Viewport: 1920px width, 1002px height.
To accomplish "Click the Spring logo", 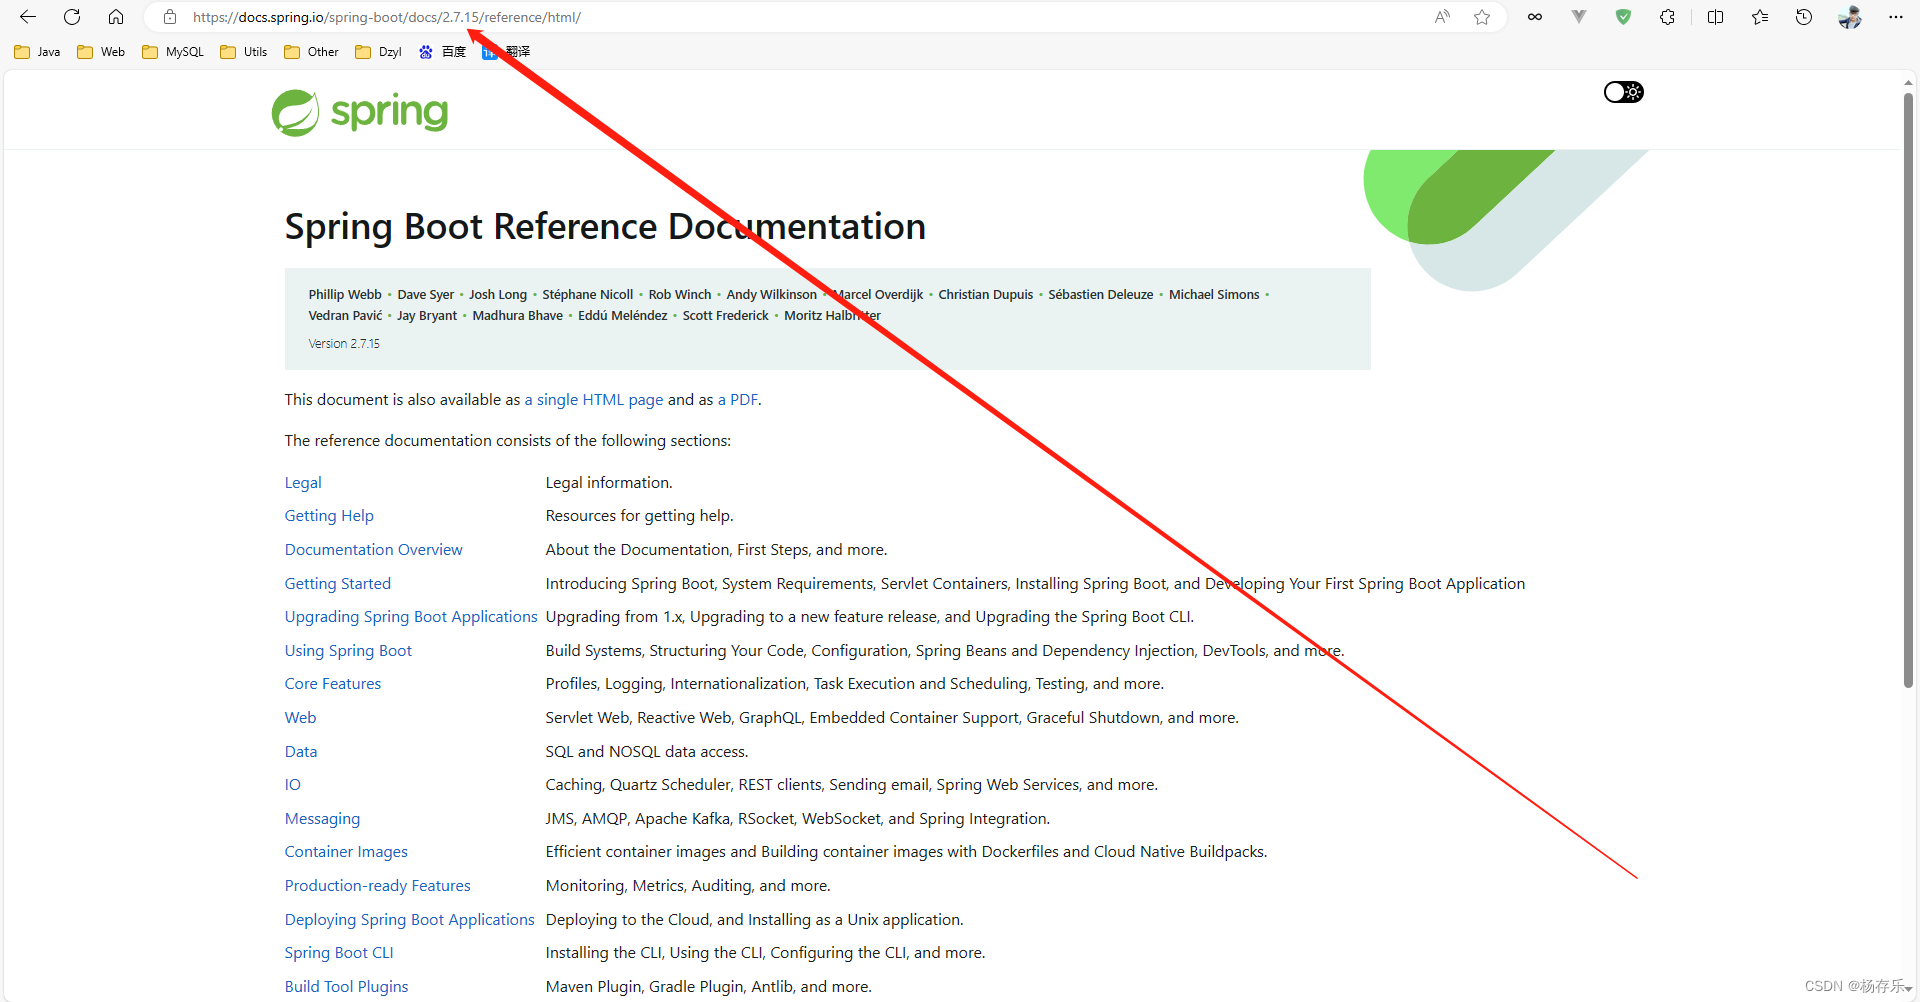I will 360,112.
